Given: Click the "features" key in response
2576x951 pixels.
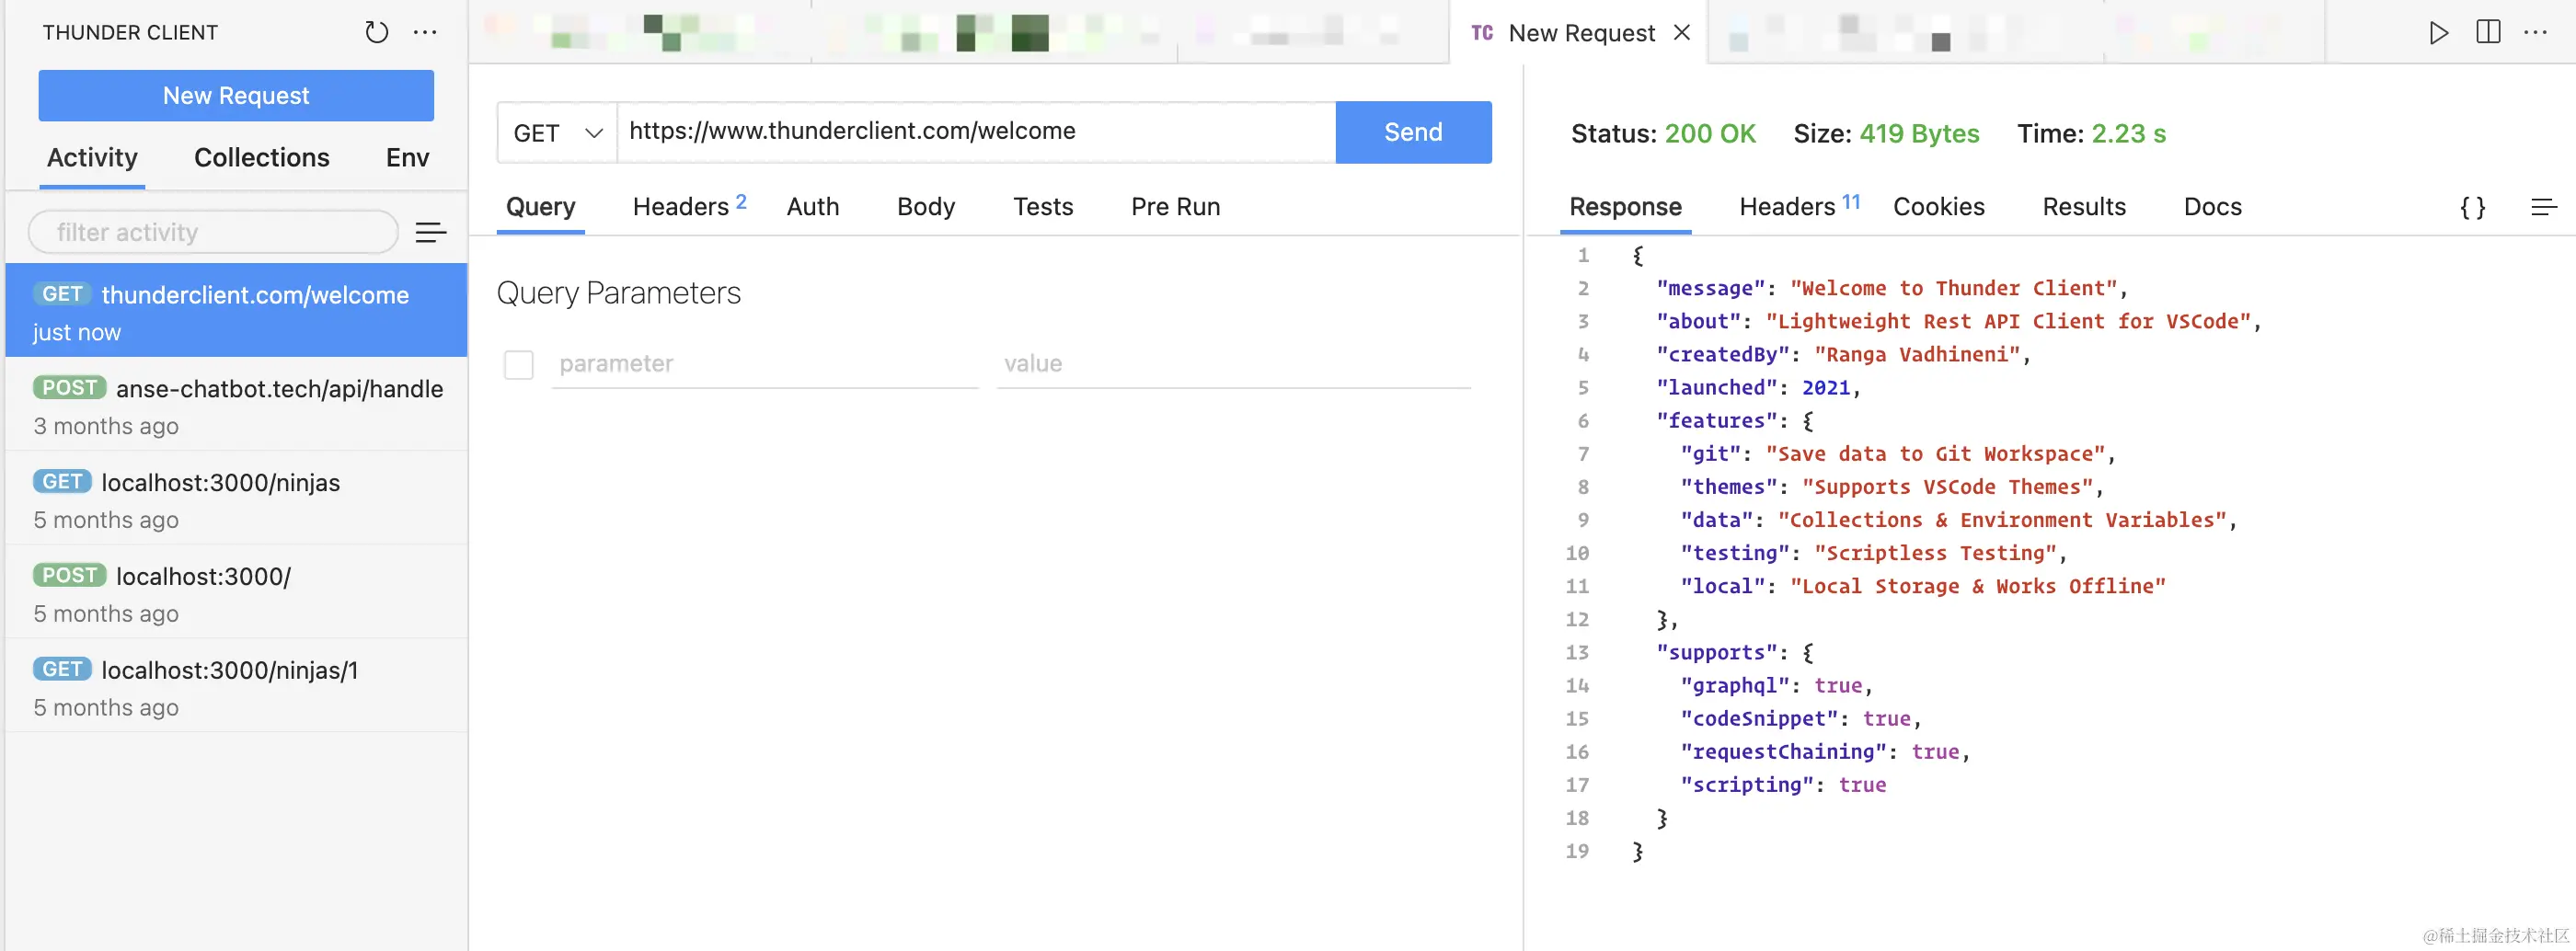Looking at the screenshot, I should 1716,420.
